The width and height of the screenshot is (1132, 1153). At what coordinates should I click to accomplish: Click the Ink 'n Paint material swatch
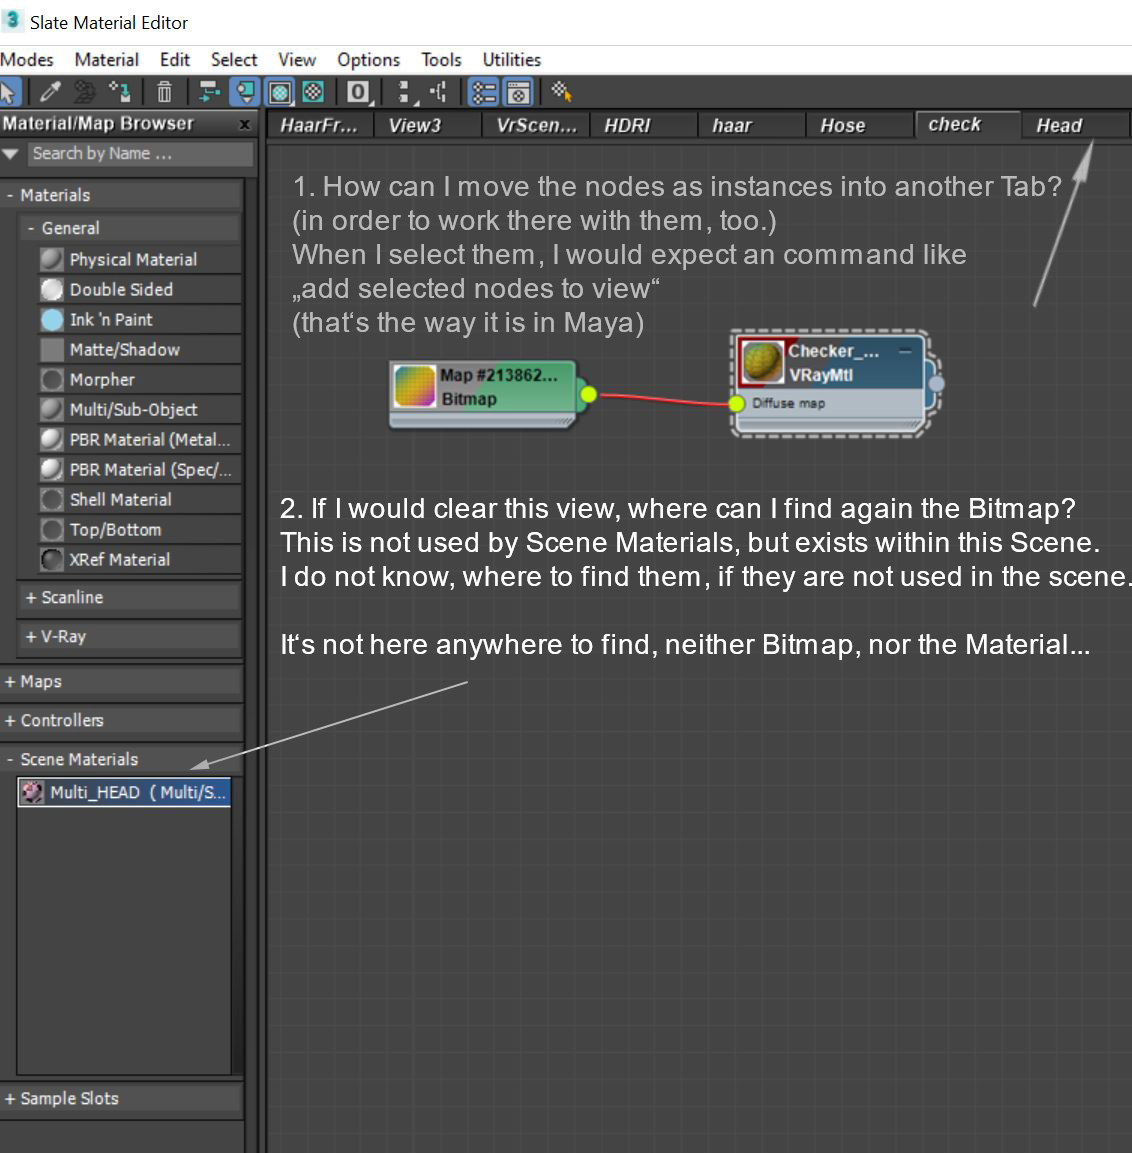51,319
